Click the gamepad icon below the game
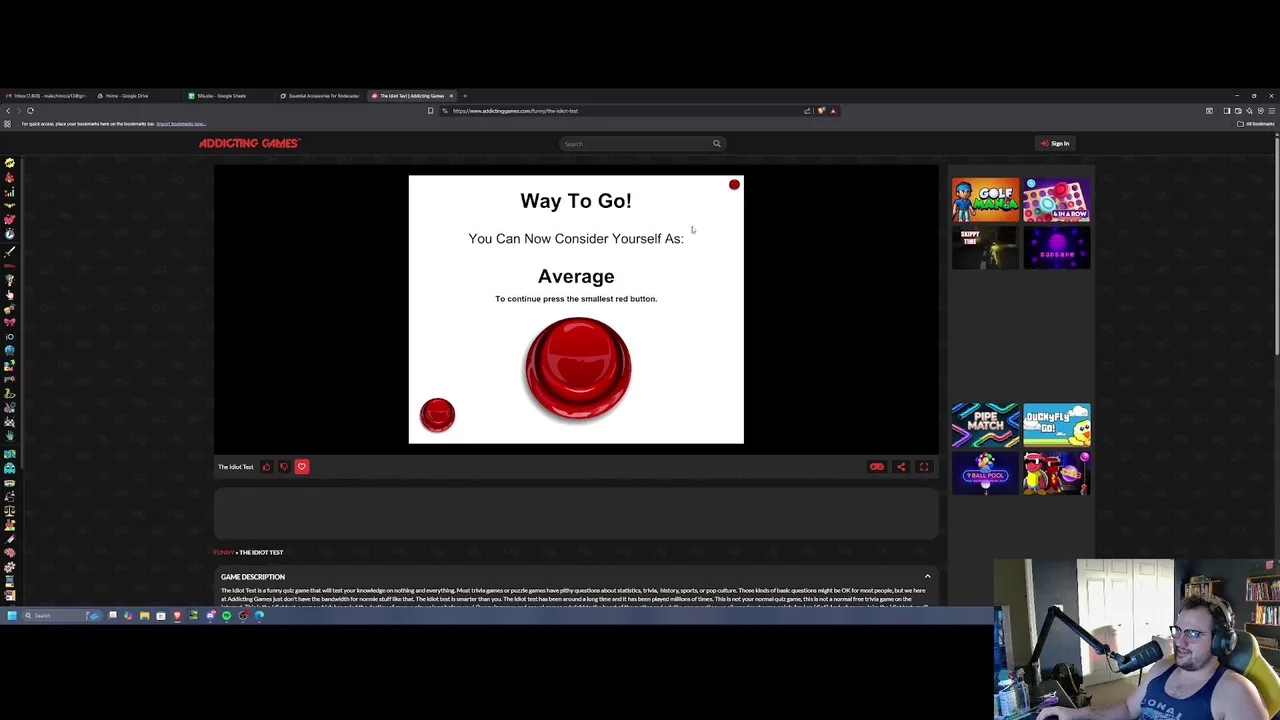The height and width of the screenshot is (720, 1280). [x=876, y=467]
